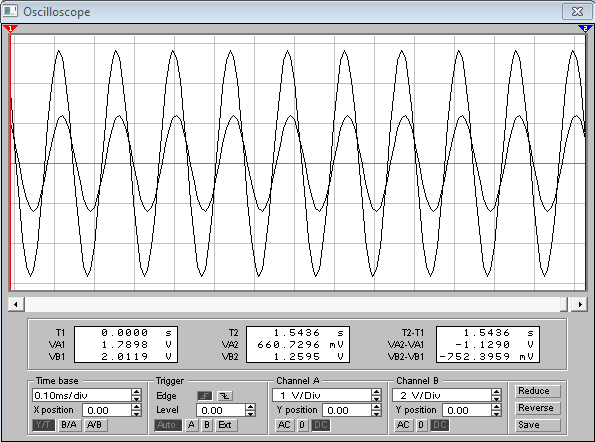Set Channel B coupling to DC
Image resolution: width=595 pixels, height=442 pixels.
pos(439,425)
